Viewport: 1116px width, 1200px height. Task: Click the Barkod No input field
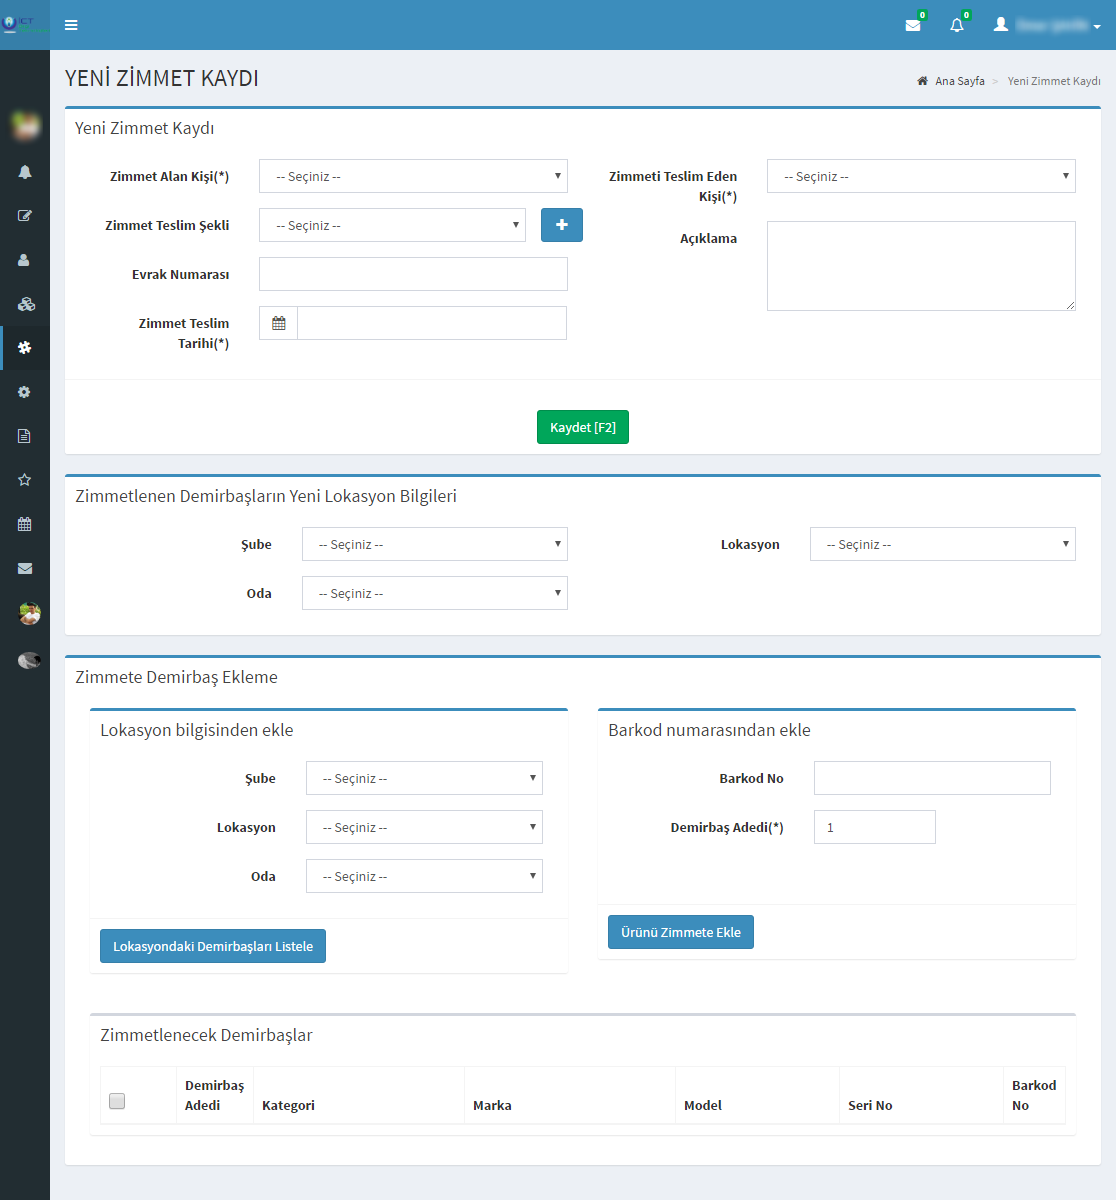[932, 778]
